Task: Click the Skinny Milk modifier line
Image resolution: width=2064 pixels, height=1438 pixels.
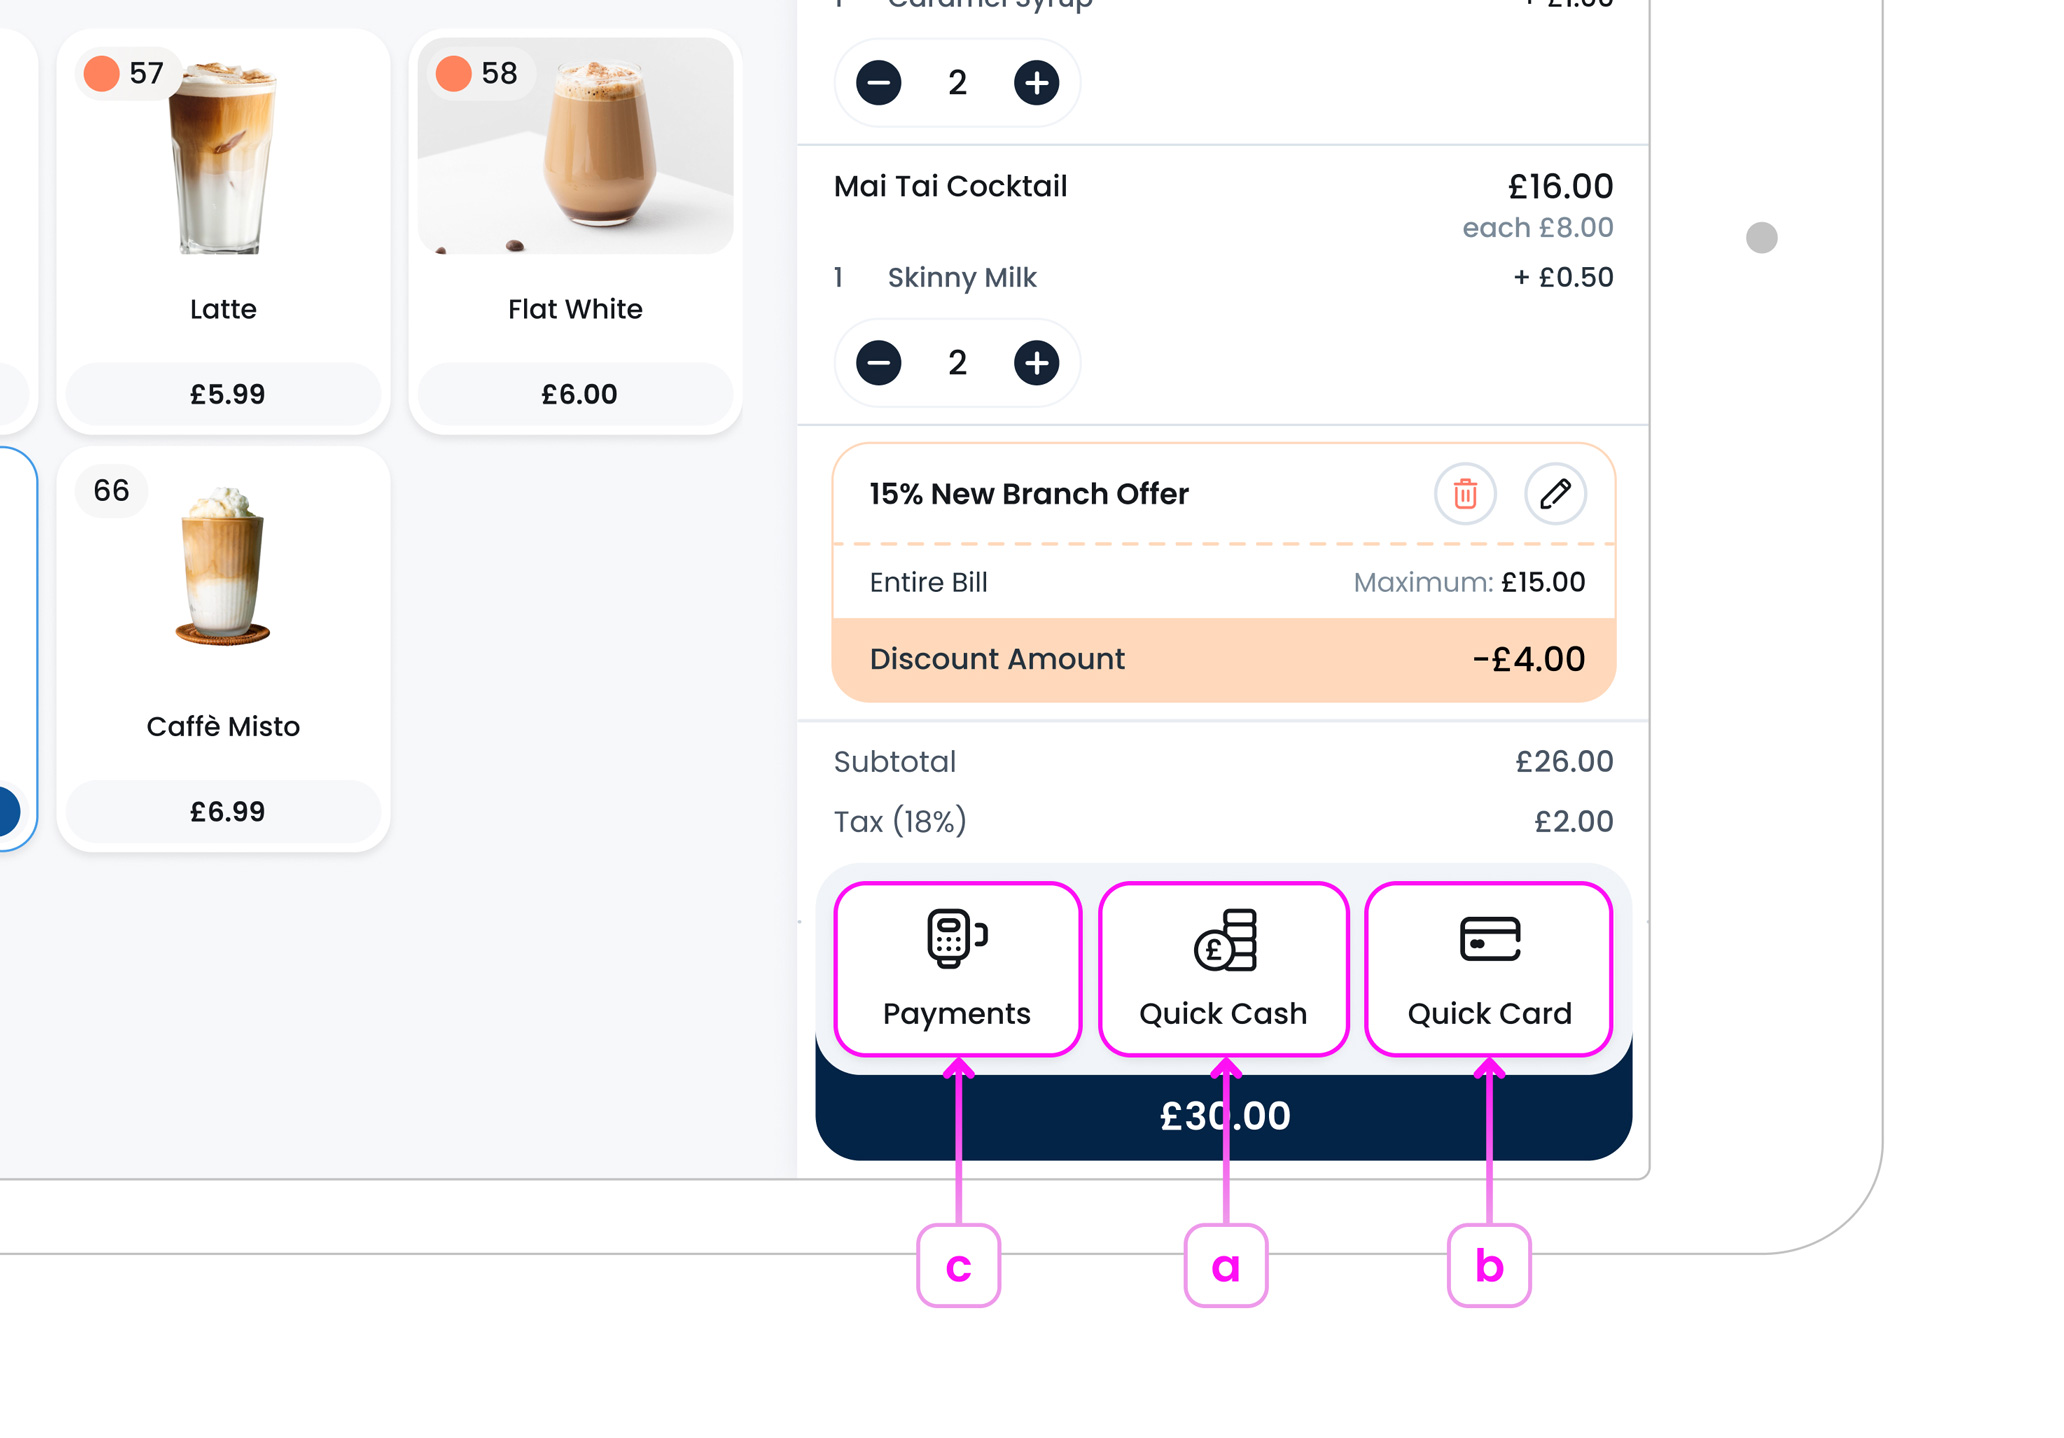Action: click(x=961, y=277)
